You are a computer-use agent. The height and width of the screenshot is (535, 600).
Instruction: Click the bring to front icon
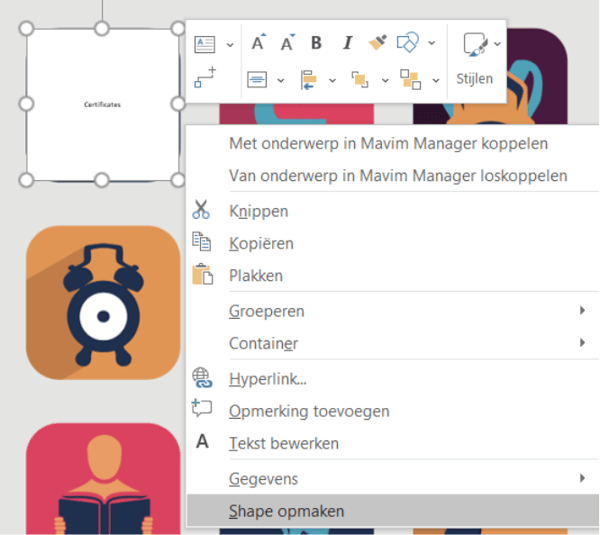[359, 79]
